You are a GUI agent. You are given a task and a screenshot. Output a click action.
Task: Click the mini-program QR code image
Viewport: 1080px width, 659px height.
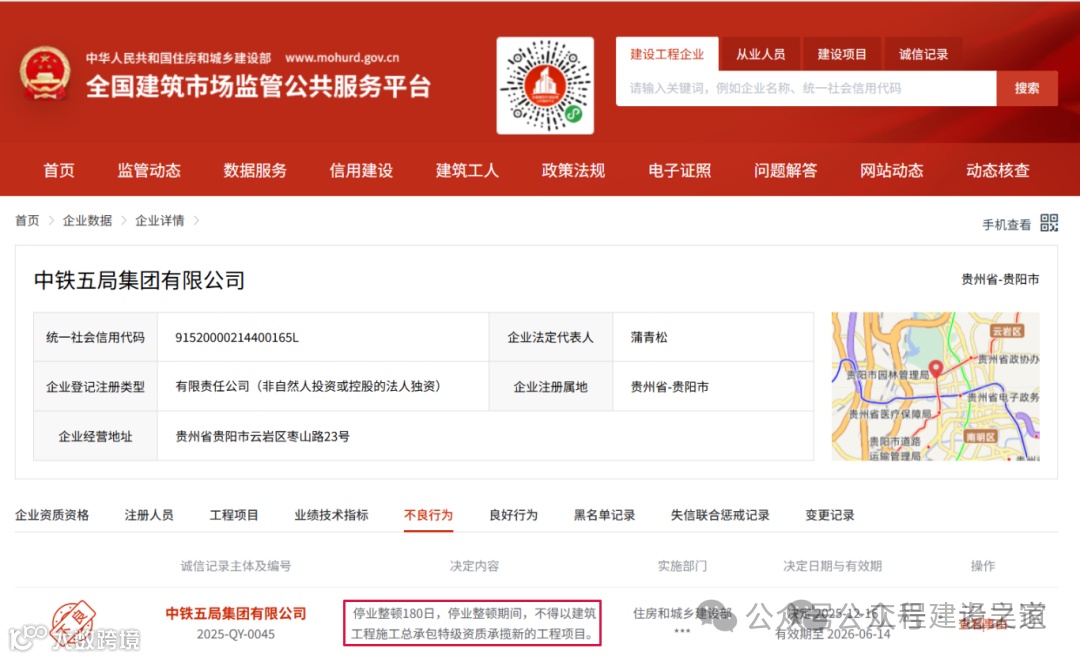545,85
